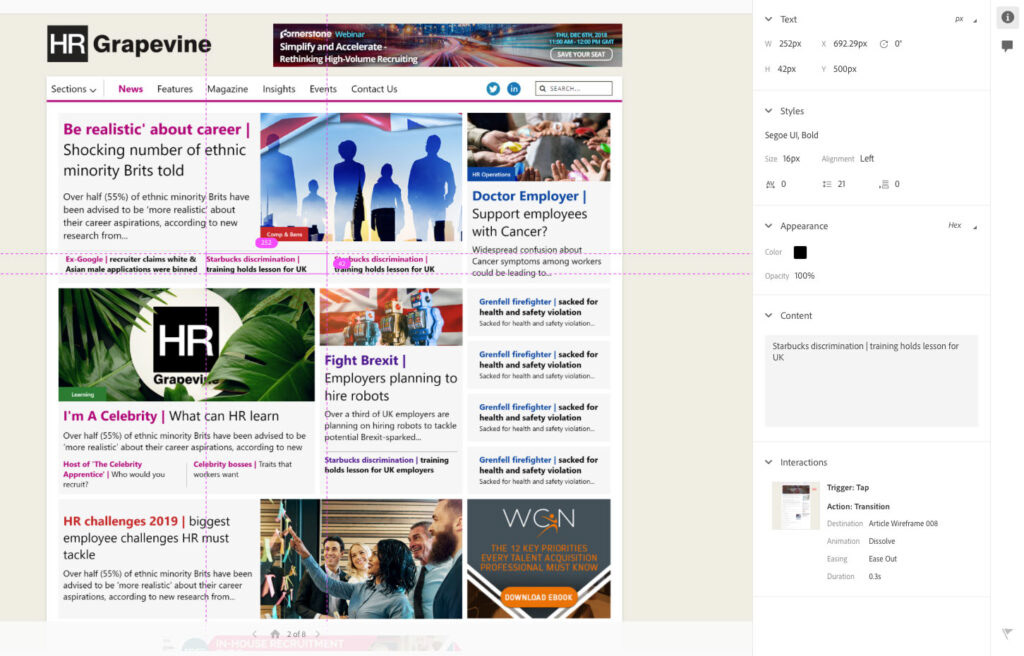The width and height of the screenshot is (1024, 656).
Task: Go to the next artboard arrow
Action: (317, 634)
